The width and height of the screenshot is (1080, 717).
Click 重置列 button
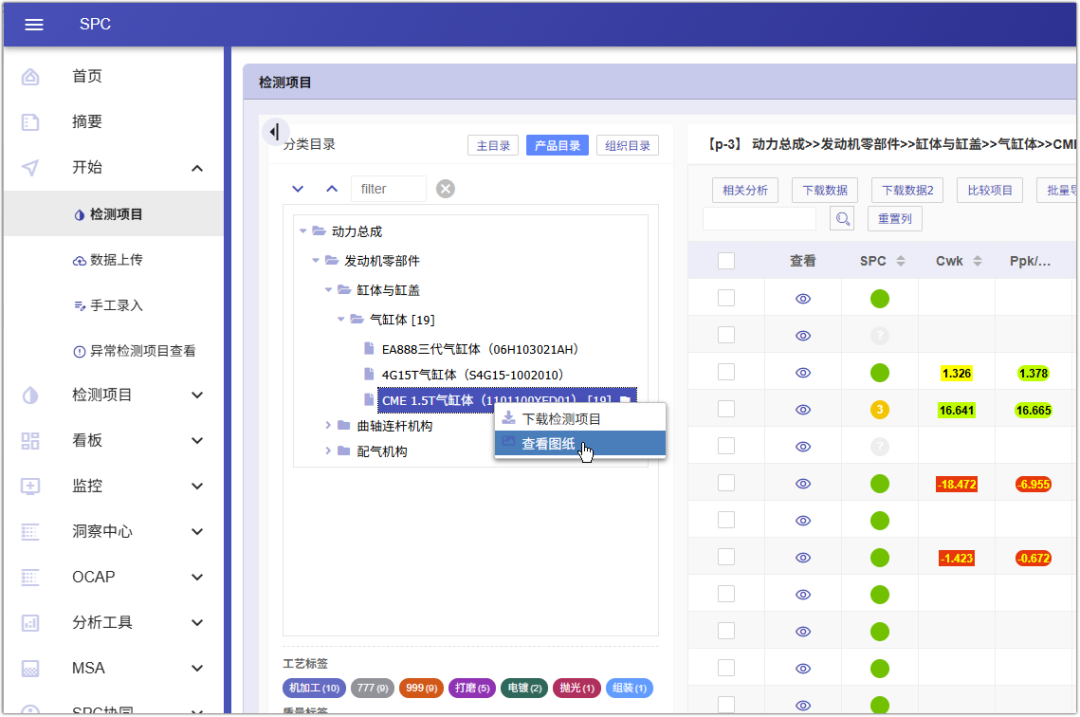pyautogui.click(x=895, y=219)
